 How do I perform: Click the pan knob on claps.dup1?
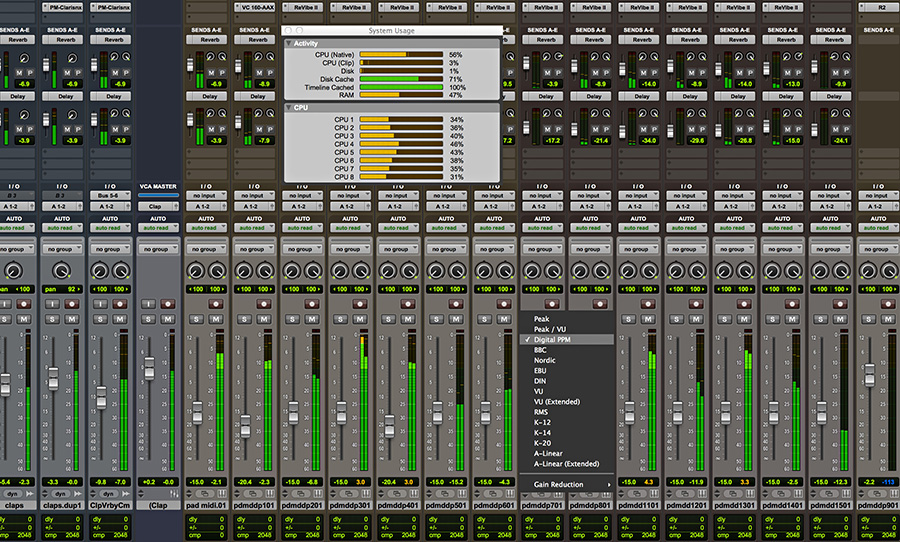click(61, 270)
